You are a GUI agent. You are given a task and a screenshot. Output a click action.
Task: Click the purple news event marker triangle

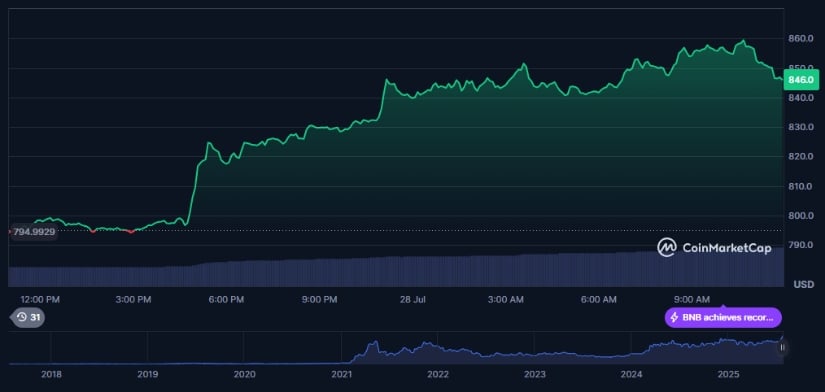(x=723, y=307)
